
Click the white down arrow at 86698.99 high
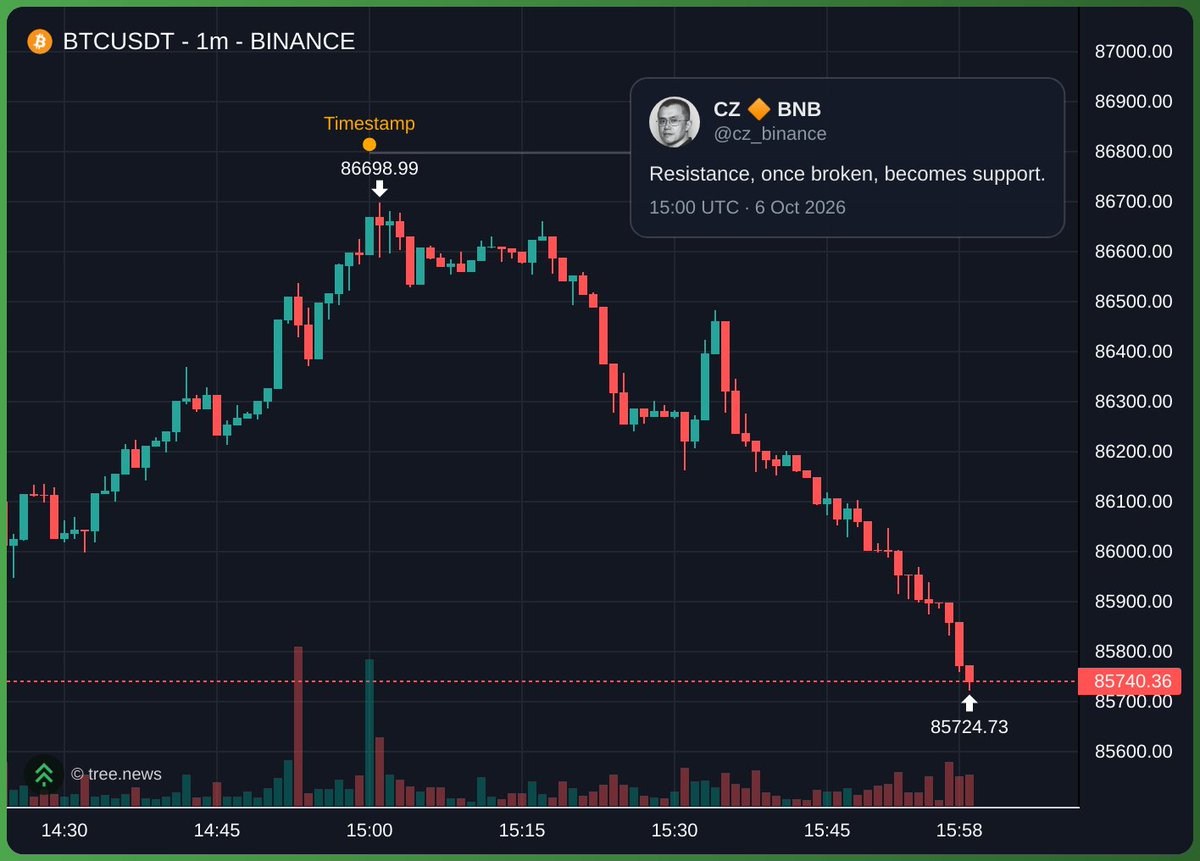click(379, 188)
